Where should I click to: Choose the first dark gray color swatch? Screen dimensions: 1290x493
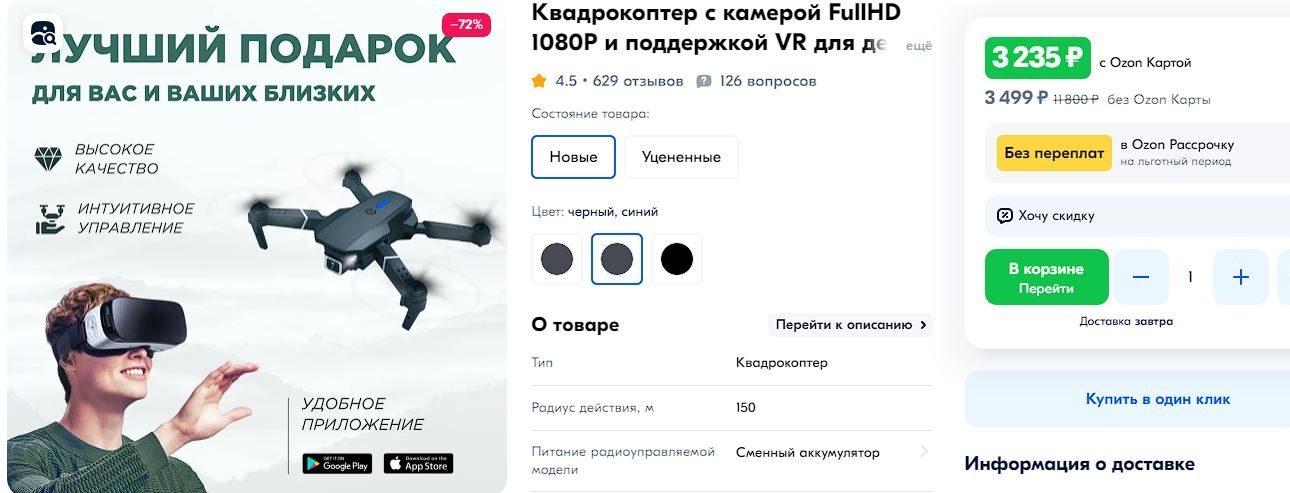[x=557, y=259]
